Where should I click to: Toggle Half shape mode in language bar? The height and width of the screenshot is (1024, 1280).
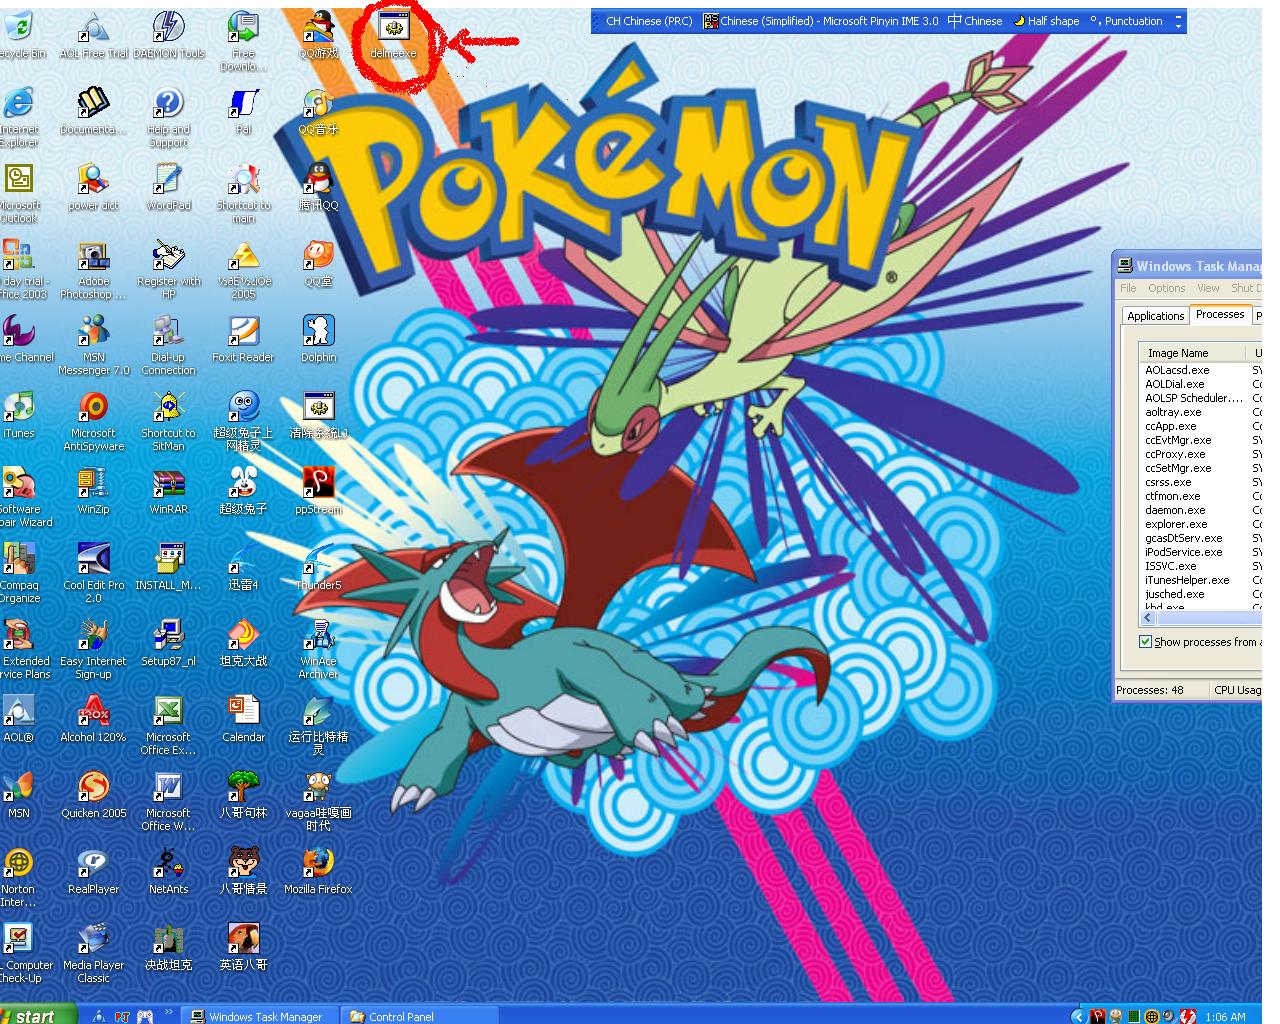click(1046, 21)
